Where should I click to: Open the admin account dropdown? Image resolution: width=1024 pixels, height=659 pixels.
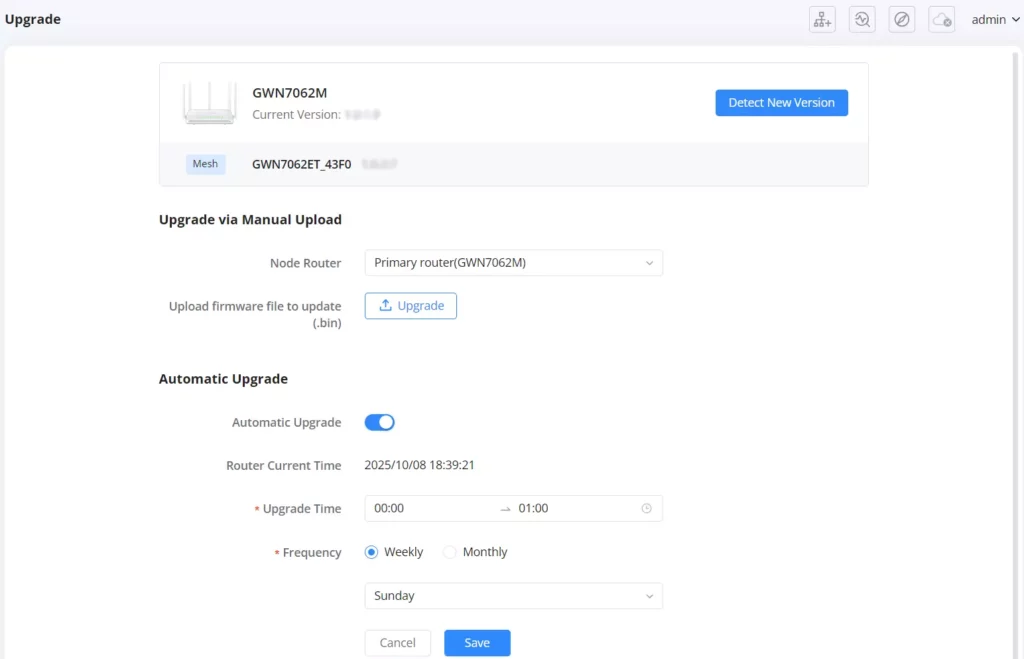995,20
